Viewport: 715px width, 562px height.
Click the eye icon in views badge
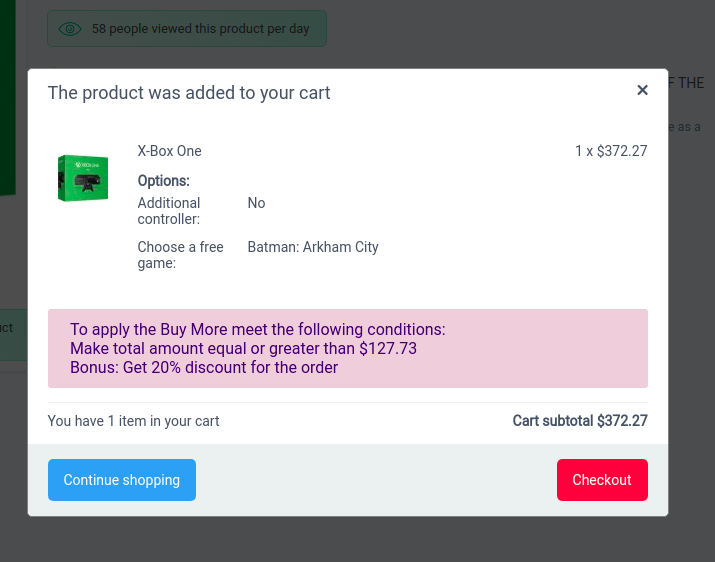(x=69, y=29)
